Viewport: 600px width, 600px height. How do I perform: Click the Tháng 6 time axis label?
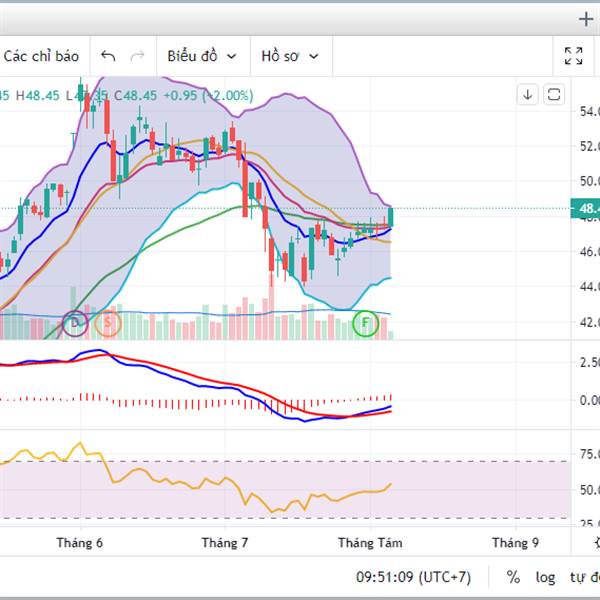80,543
